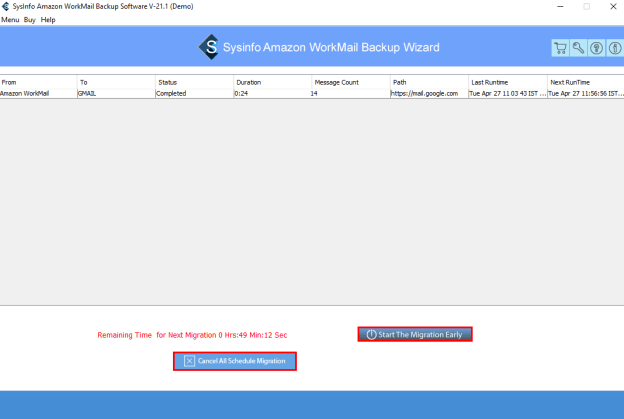624x419 pixels.
Task: Select the From column header
Action: 39,82
